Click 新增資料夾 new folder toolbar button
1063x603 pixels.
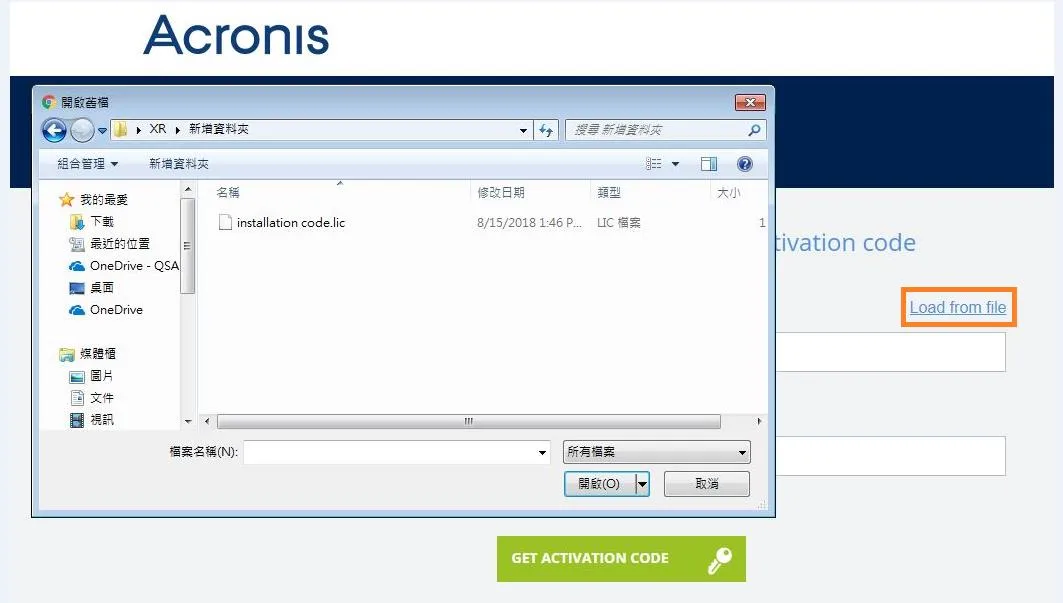coord(179,164)
